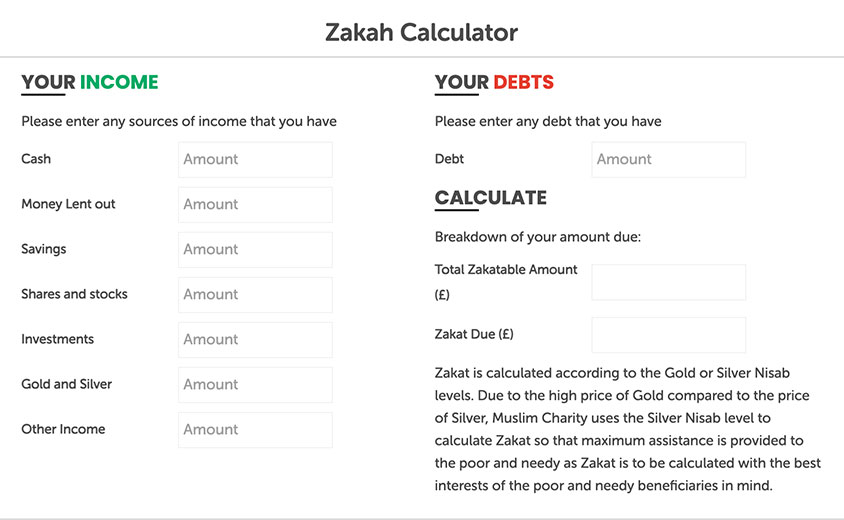Click the YOUR INCOME section heading
Image resolution: width=844 pixels, height=520 pixels.
coord(90,82)
